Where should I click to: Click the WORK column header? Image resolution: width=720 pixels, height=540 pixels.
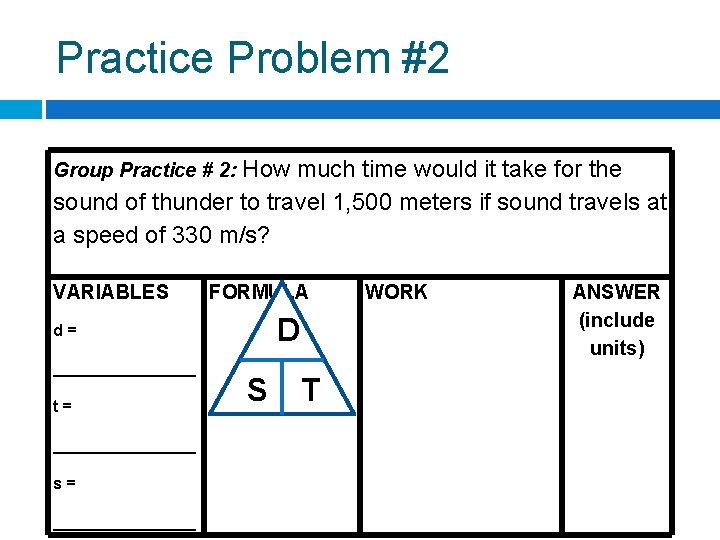396,292
